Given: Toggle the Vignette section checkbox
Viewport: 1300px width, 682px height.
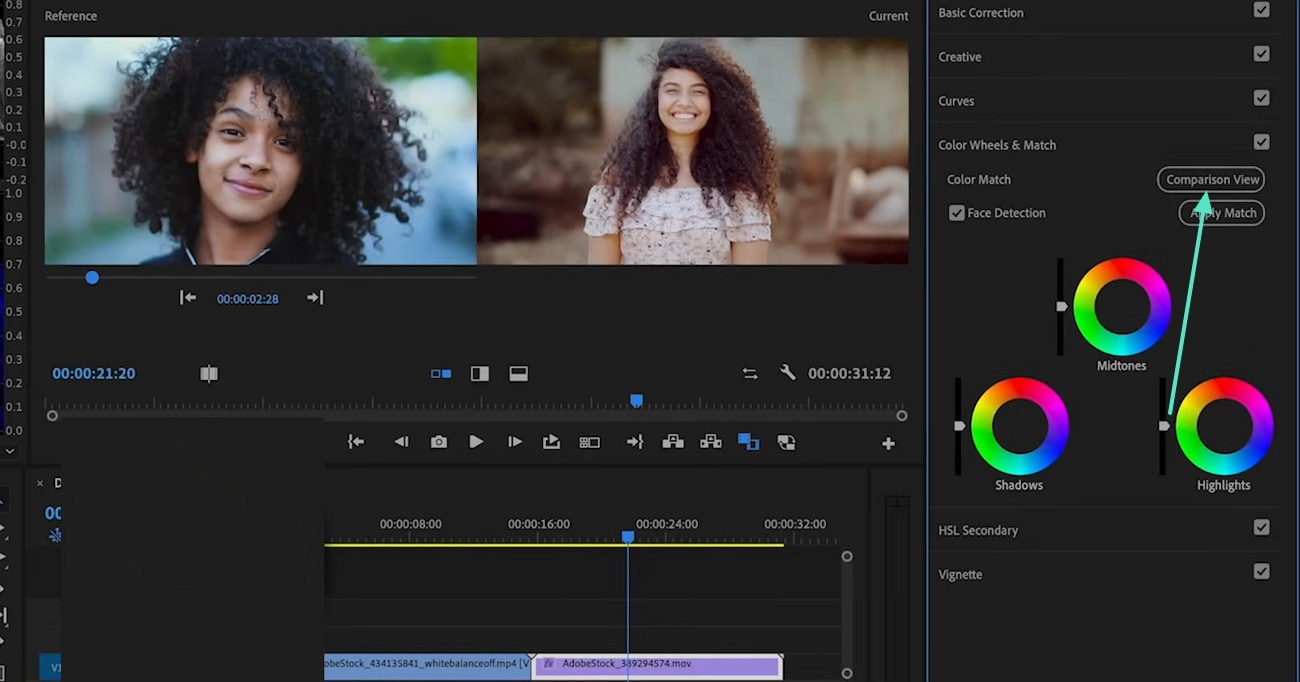Looking at the screenshot, I should pyautogui.click(x=1261, y=572).
